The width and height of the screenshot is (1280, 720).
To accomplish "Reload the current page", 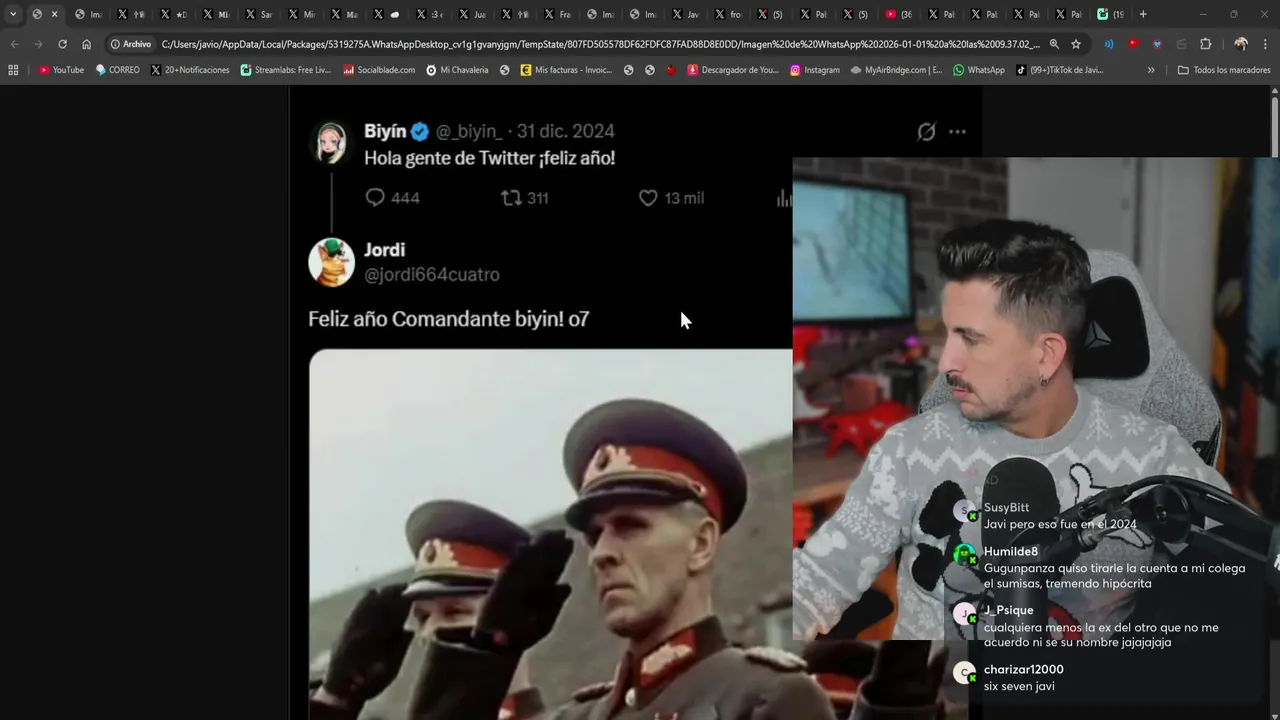I will (x=62, y=44).
